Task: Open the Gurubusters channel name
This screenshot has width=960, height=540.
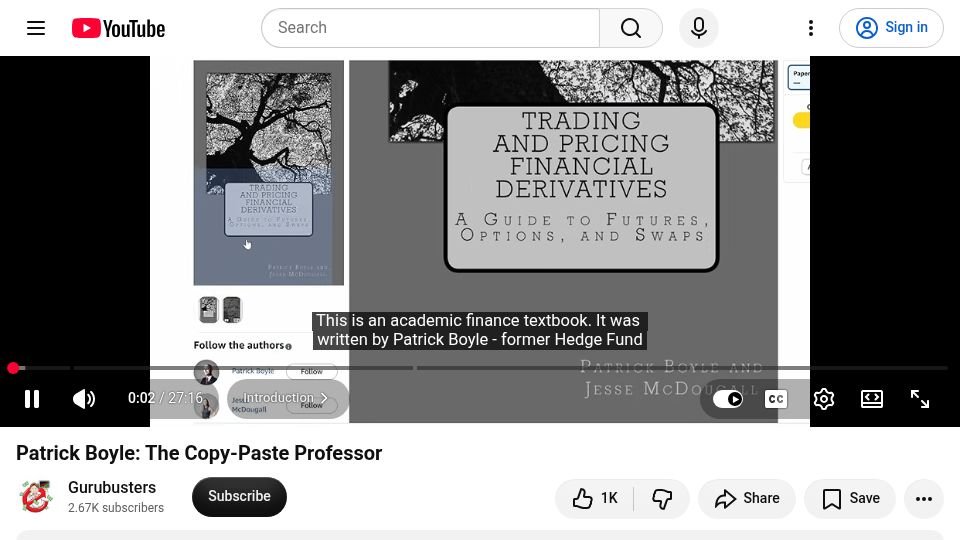Action: (112, 487)
